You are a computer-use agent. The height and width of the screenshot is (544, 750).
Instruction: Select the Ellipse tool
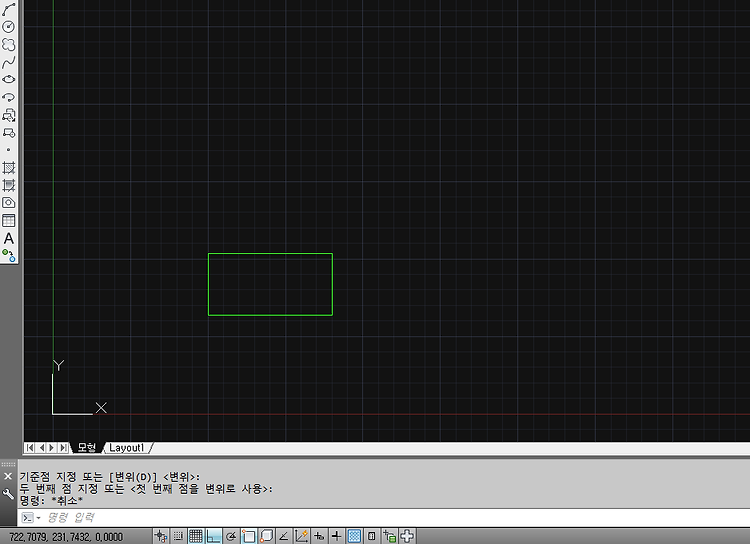click(x=9, y=79)
